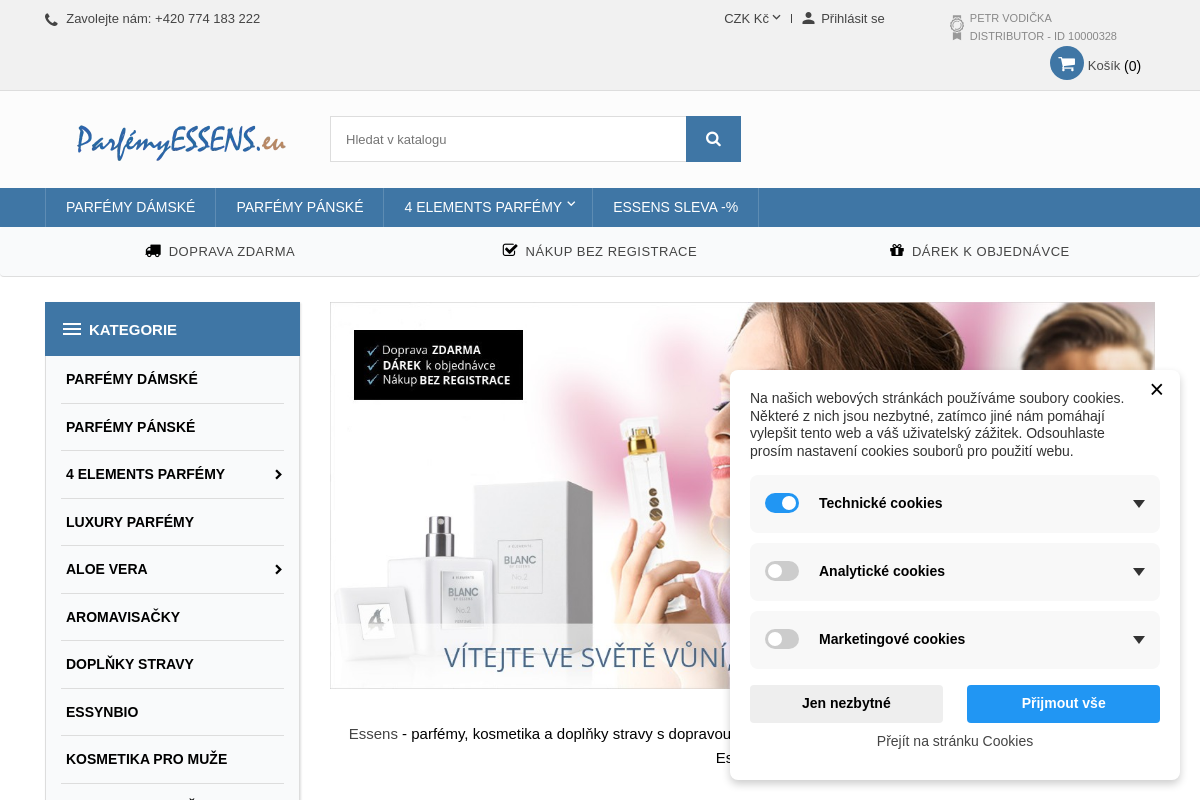Select Kosmetika pro muže category
The image size is (1200, 800).
(x=147, y=759)
